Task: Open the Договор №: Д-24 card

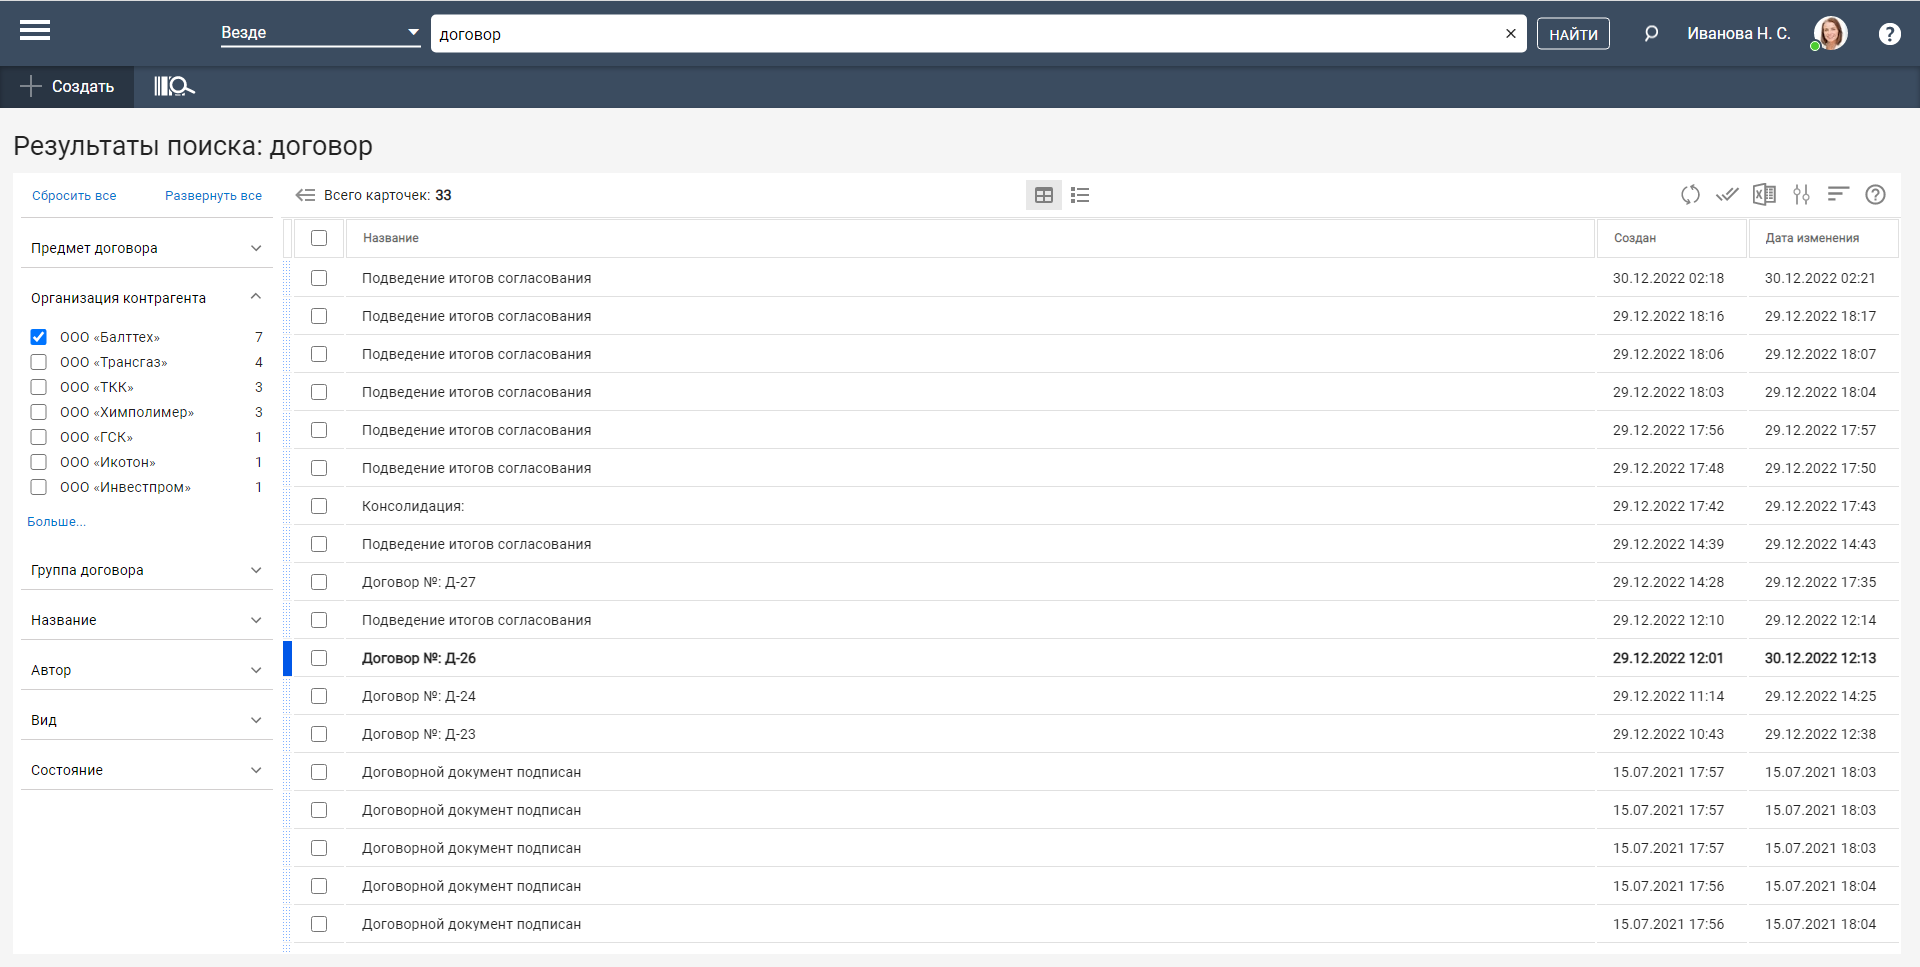Action: click(419, 696)
